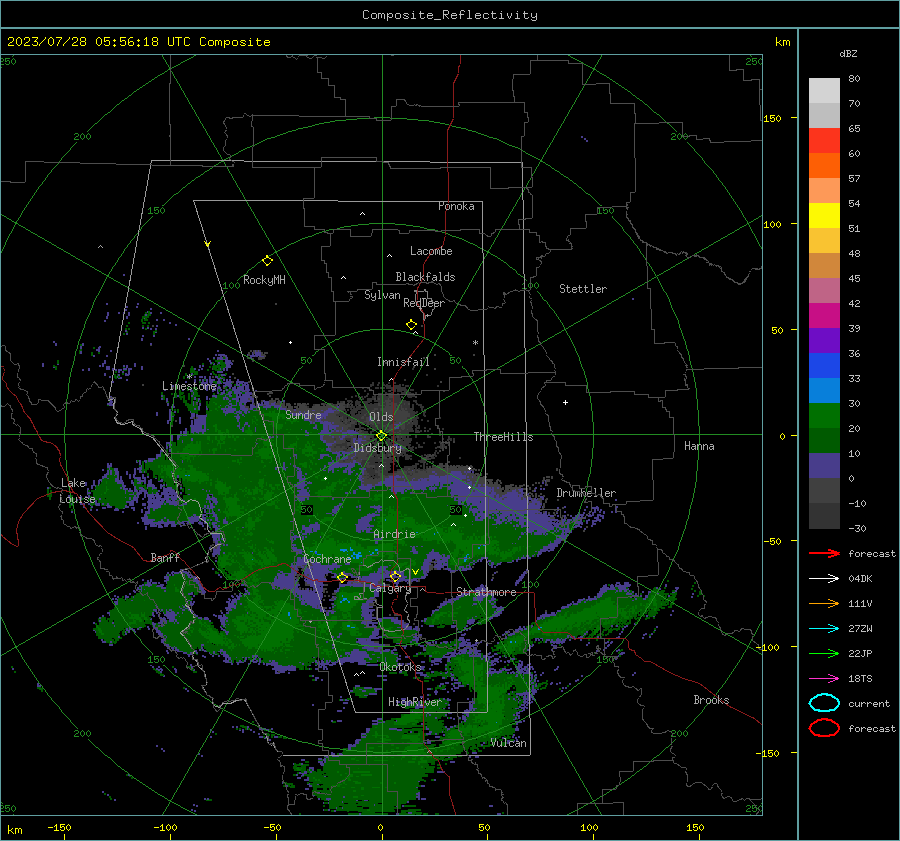Click yellow diamond marker below Cochrane
Image resolution: width=900 pixels, height=841 pixels.
coord(343,578)
